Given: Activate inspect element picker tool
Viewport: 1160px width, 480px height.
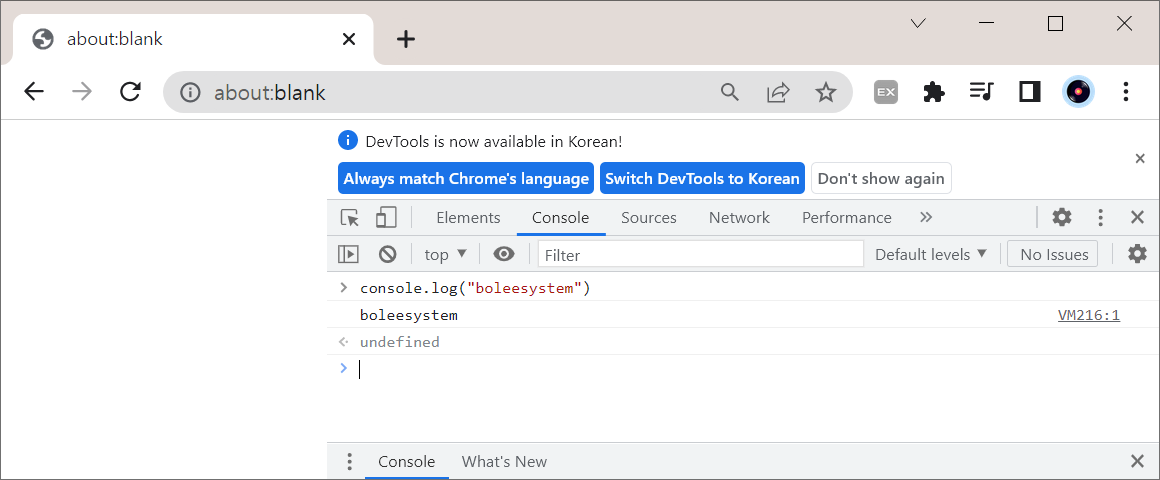Looking at the screenshot, I should (x=350, y=217).
